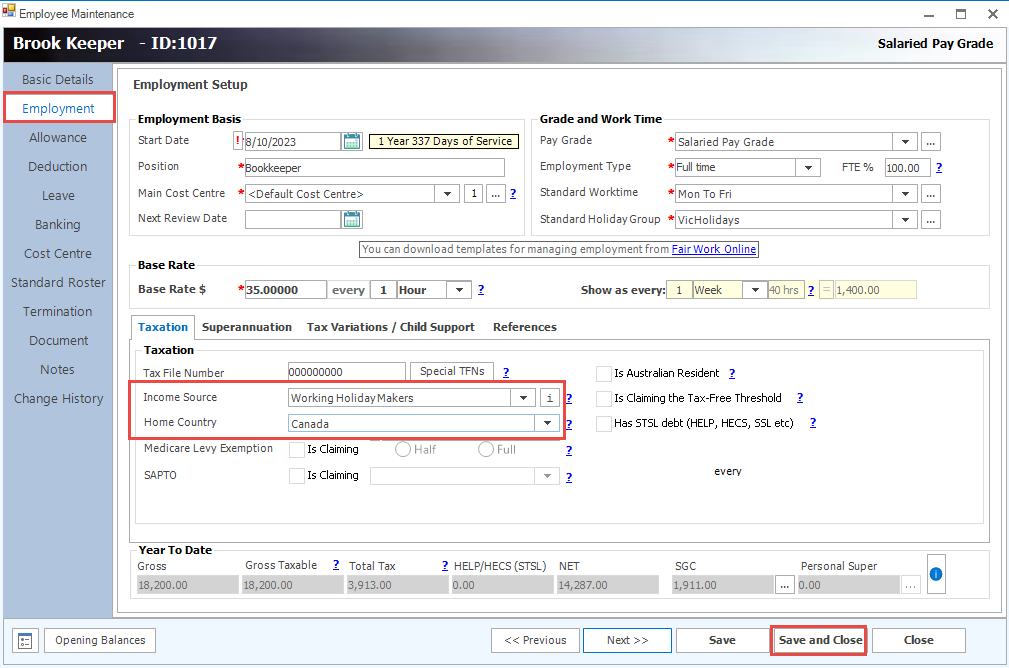
Task: Open help next to Base Rate period
Action: point(481,290)
